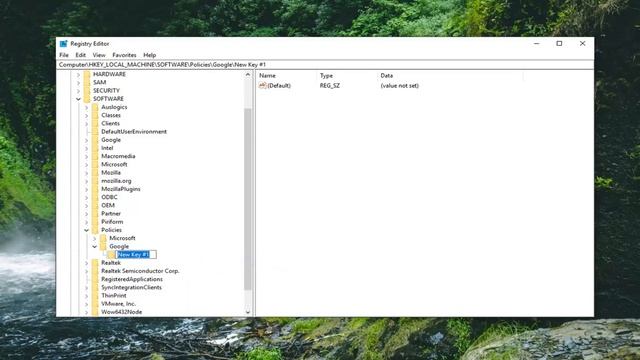Select the RegisteredApplications key
The height and width of the screenshot is (360, 640).
click(132, 279)
